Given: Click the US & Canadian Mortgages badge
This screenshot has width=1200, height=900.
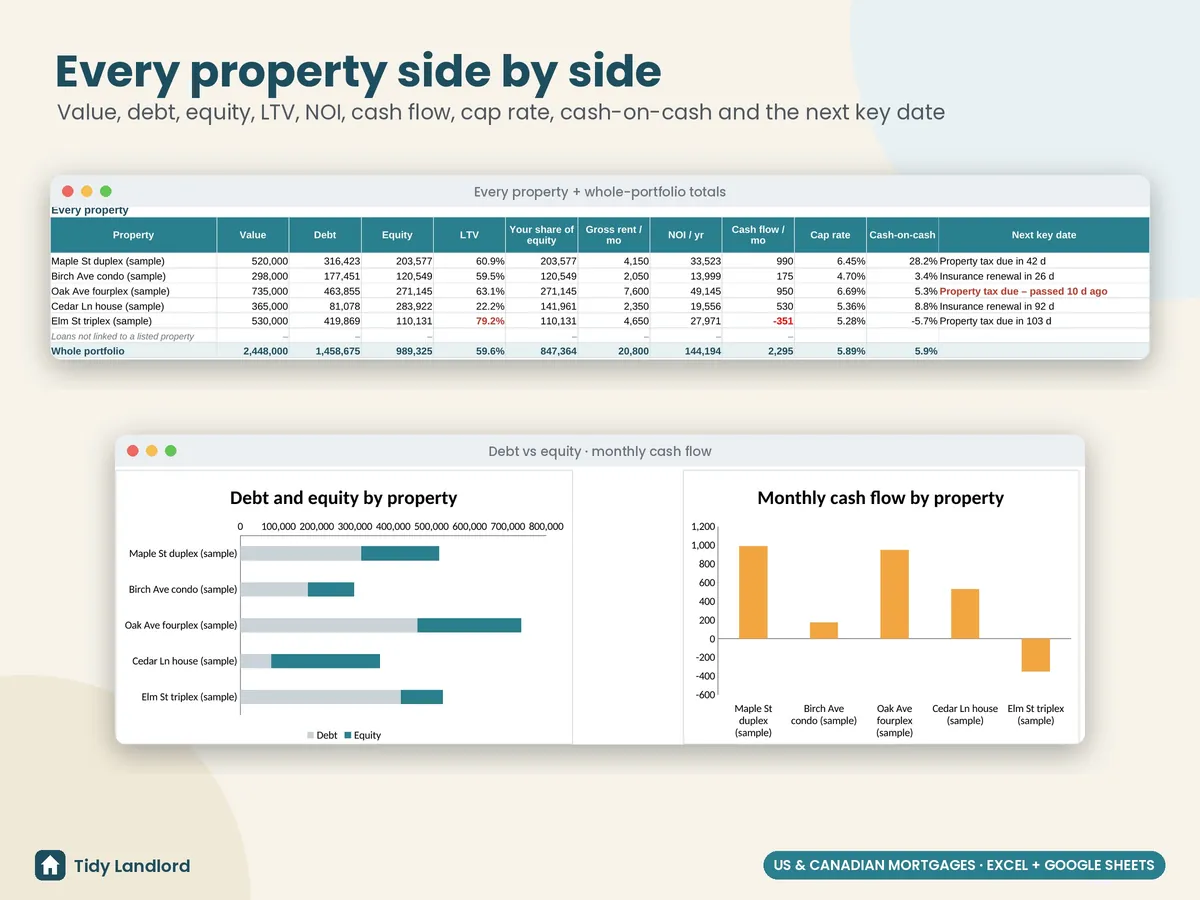Looking at the screenshot, I should tap(965, 865).
